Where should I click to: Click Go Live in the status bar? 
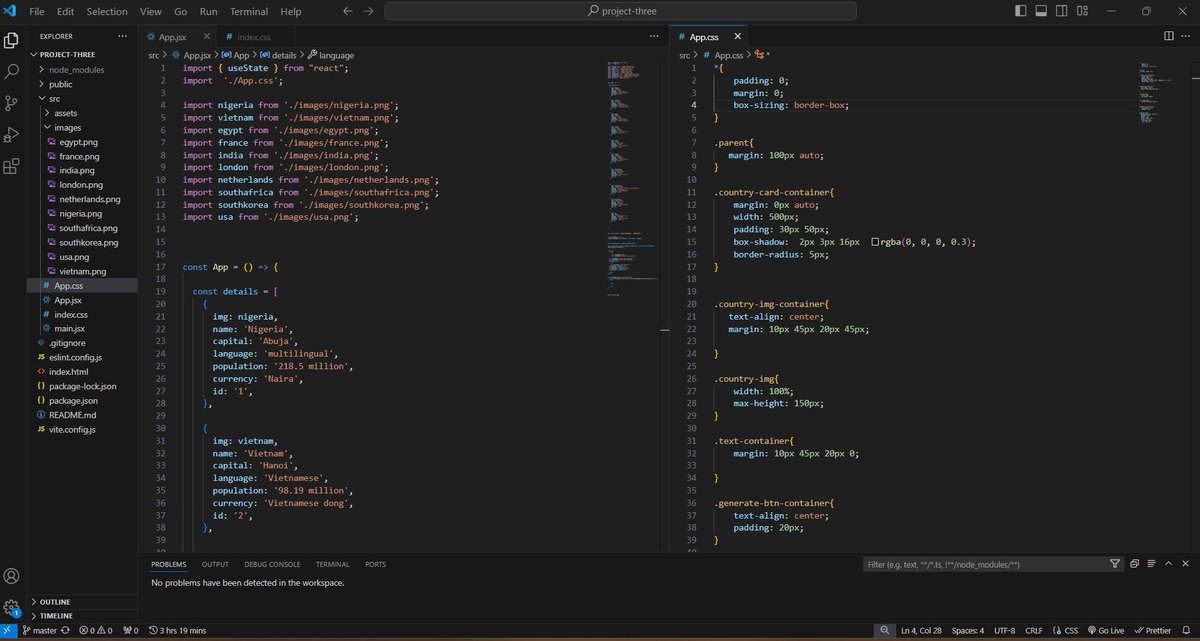coord(1108,631)
